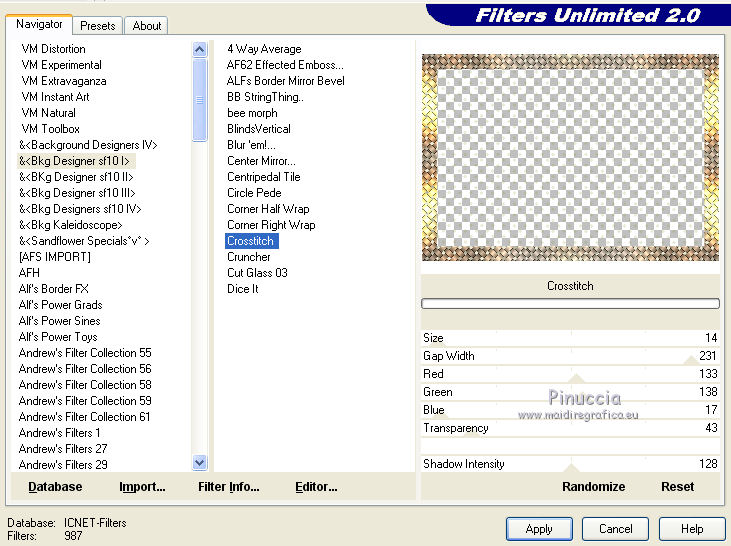
Task: Select Alf's Border FX category
Action: 54,289
